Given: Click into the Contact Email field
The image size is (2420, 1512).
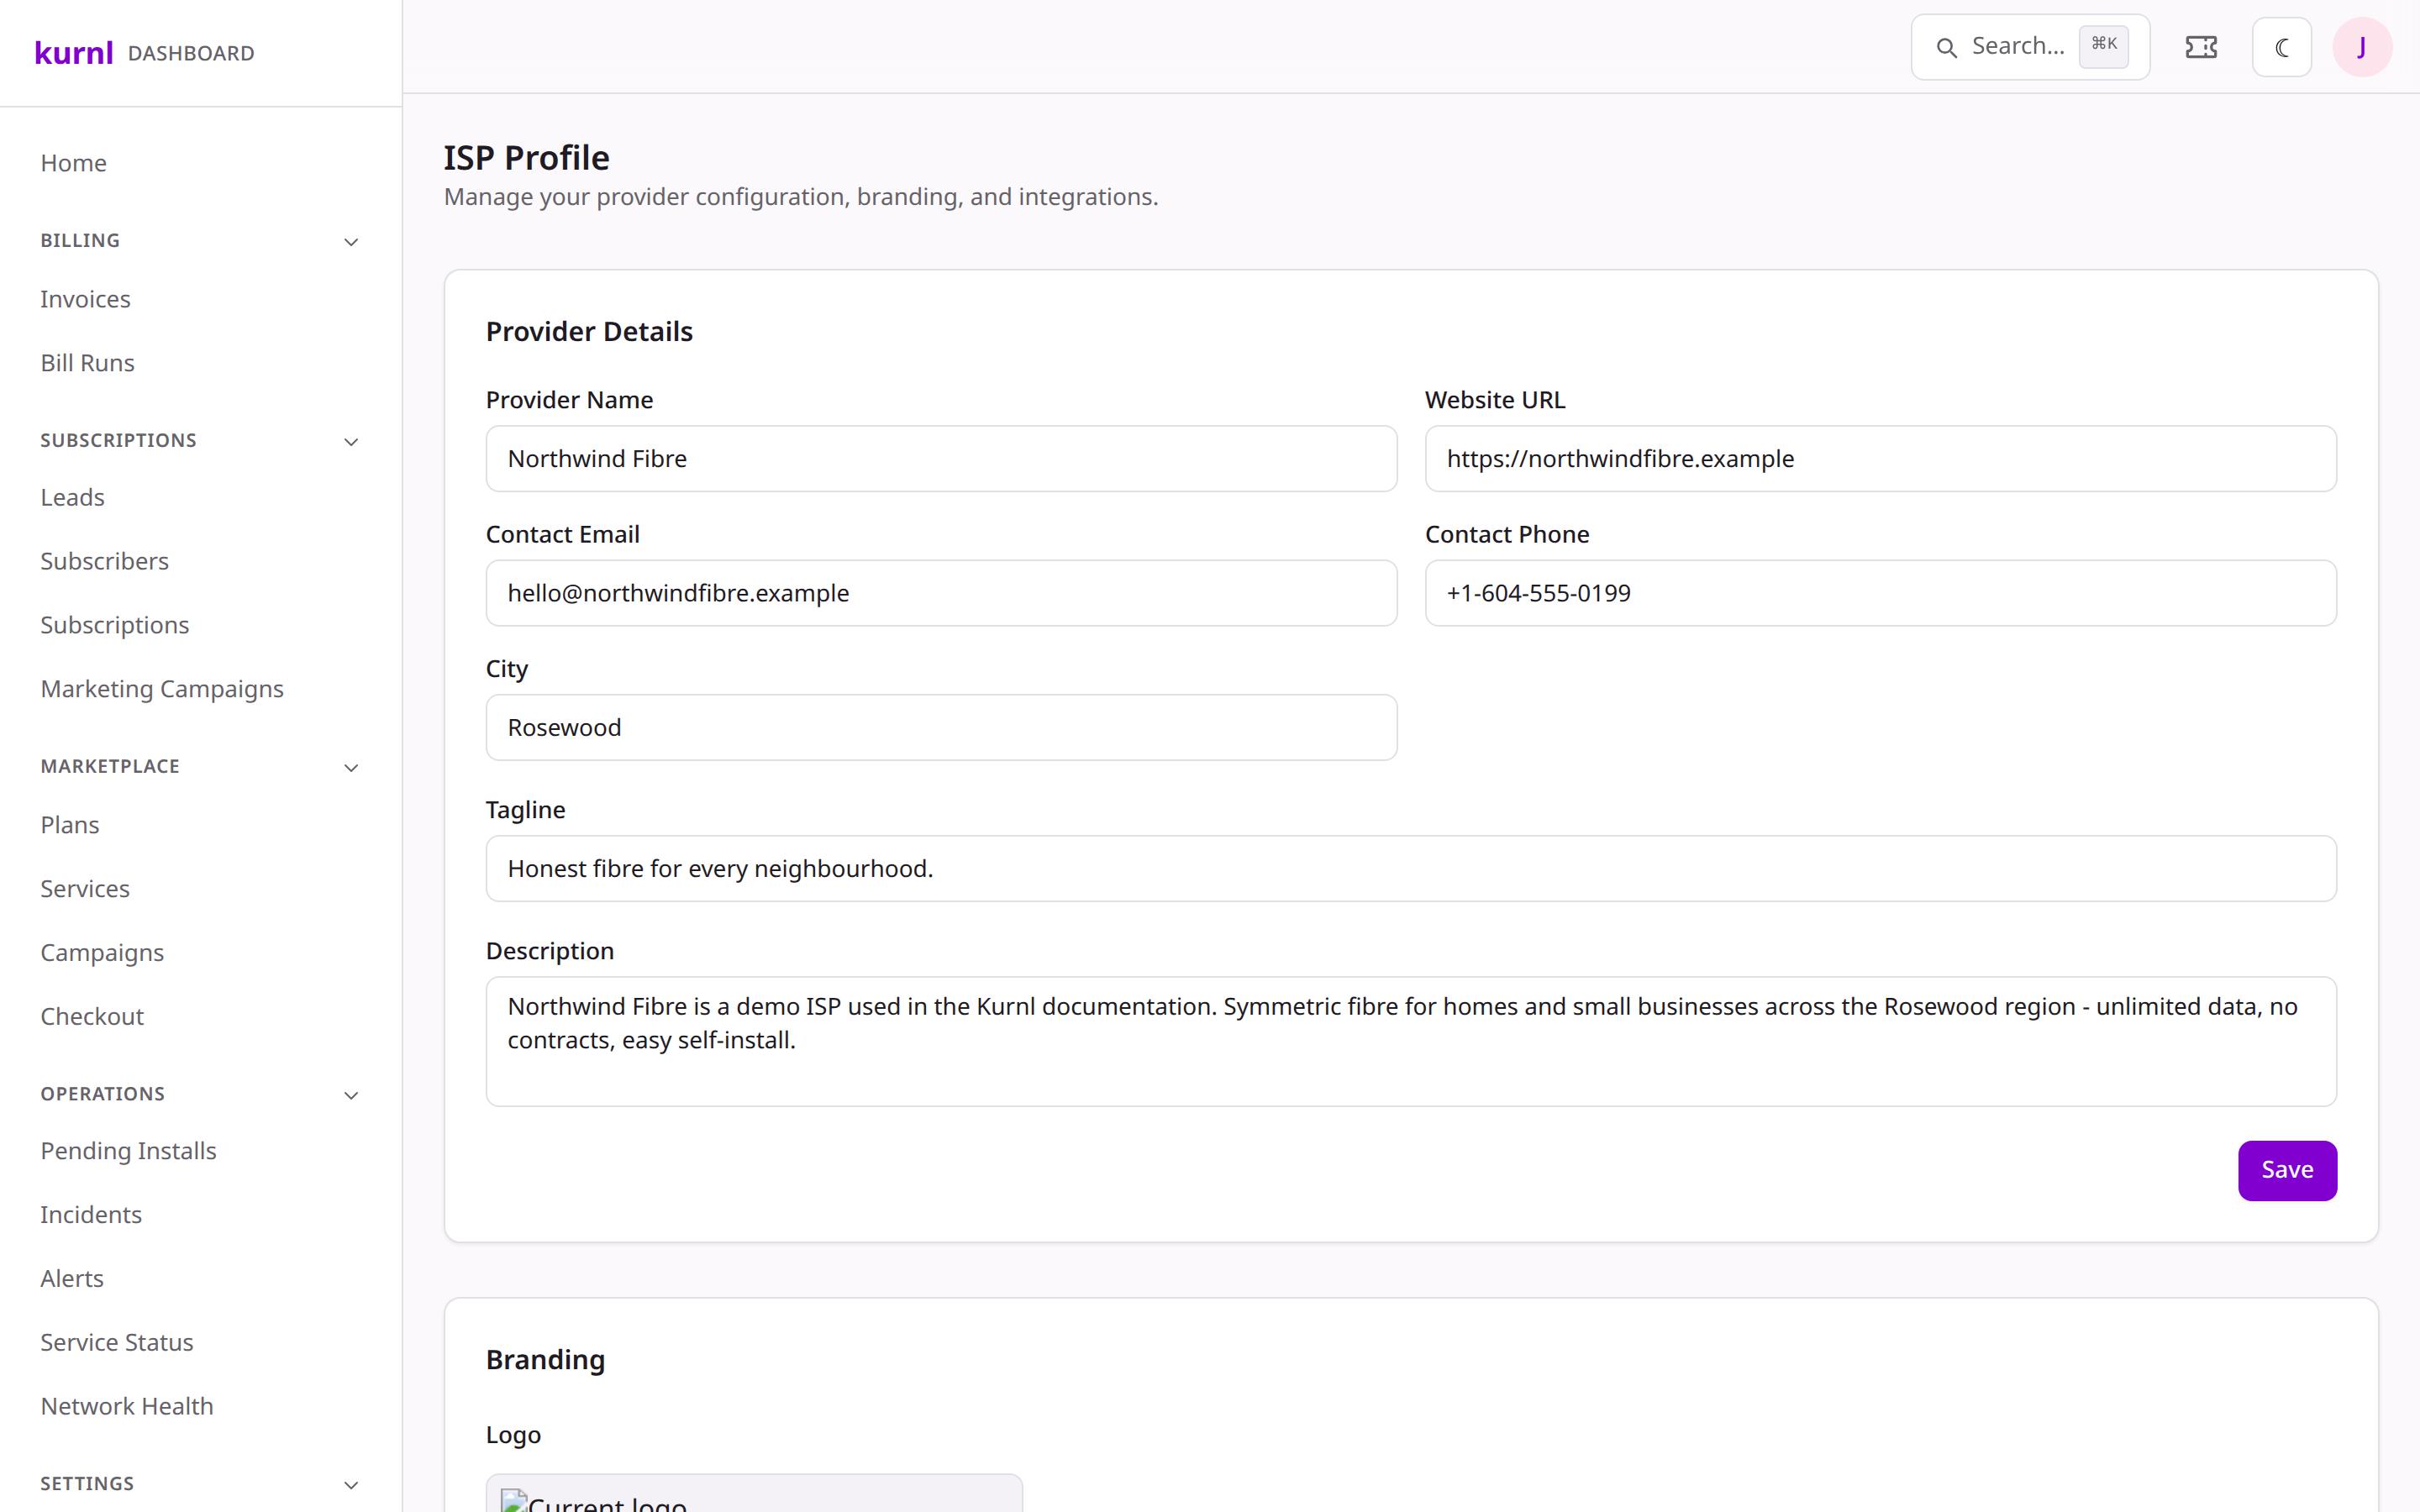Looking at the screenshot, I should (941, 593).
